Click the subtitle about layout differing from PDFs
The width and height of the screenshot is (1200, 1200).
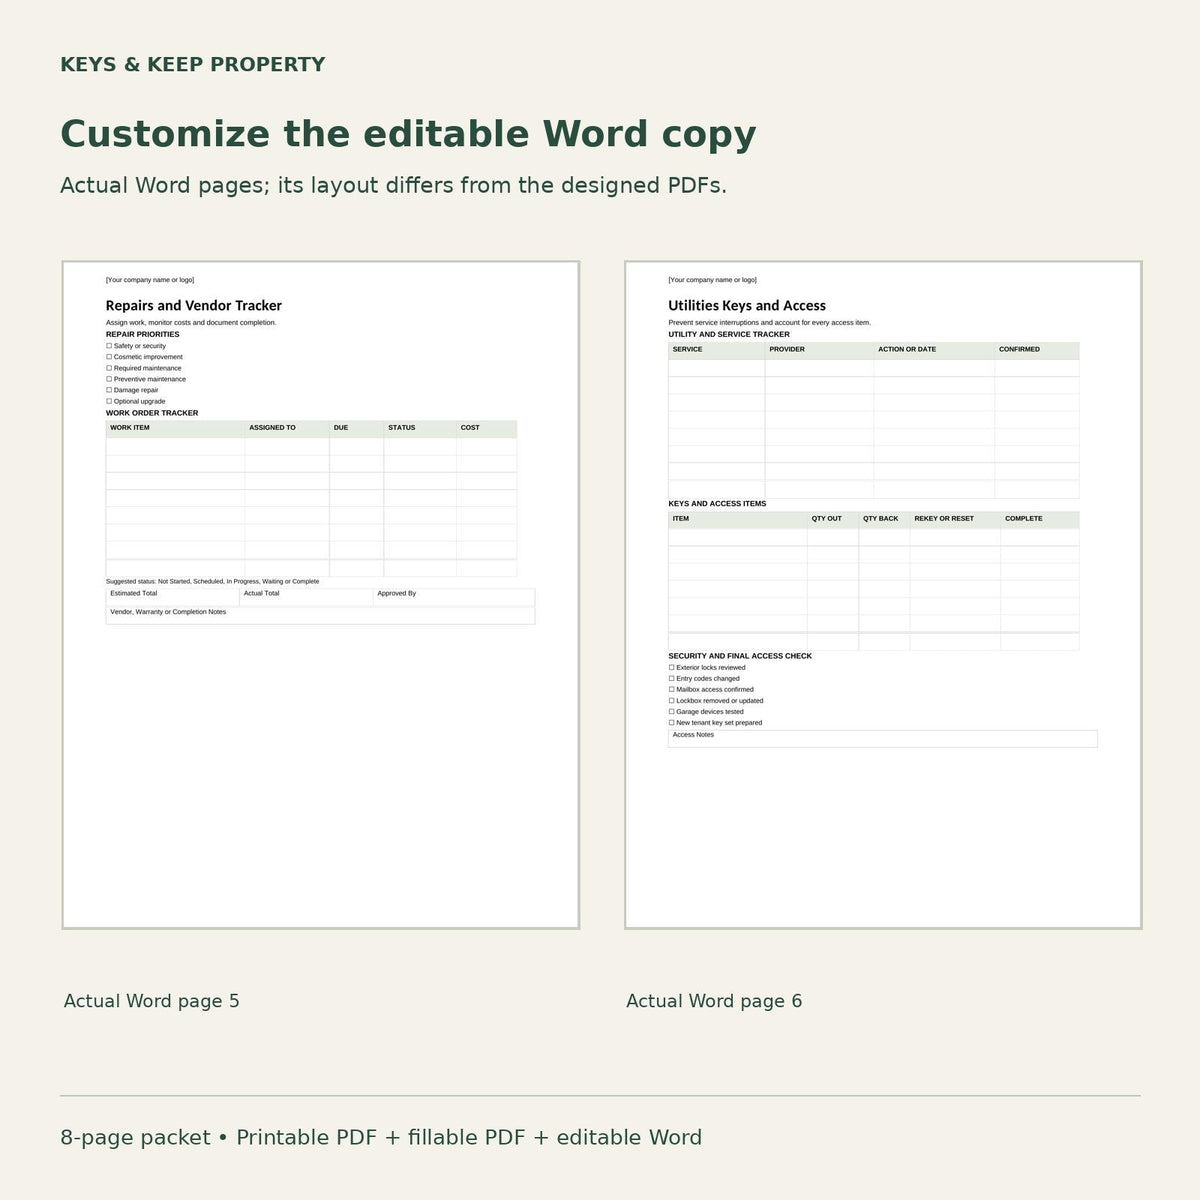point(393,186)
